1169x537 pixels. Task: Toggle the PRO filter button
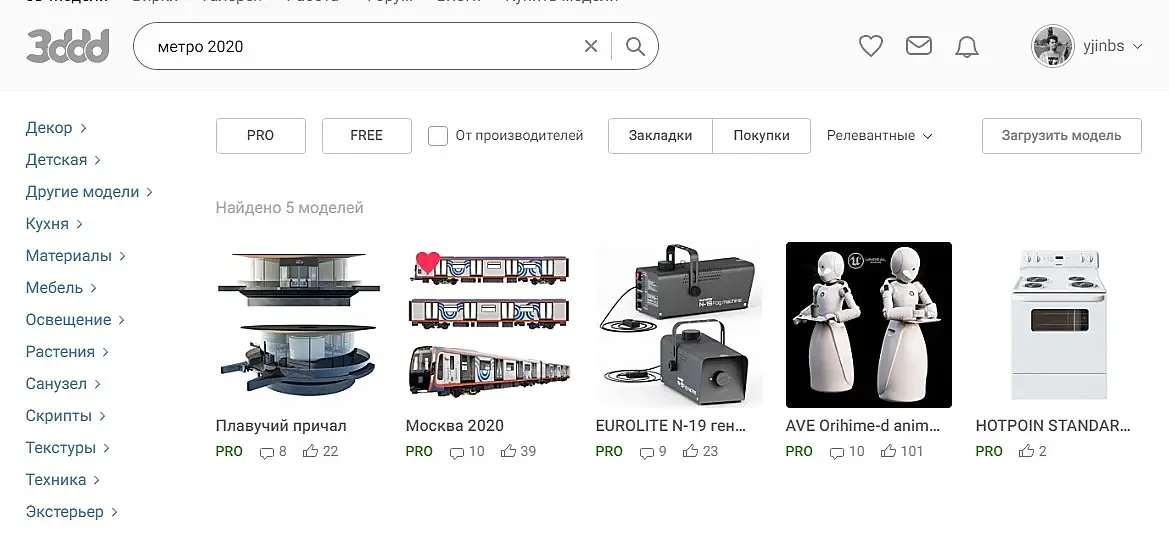pyautogui.click(x=261, y=136)
